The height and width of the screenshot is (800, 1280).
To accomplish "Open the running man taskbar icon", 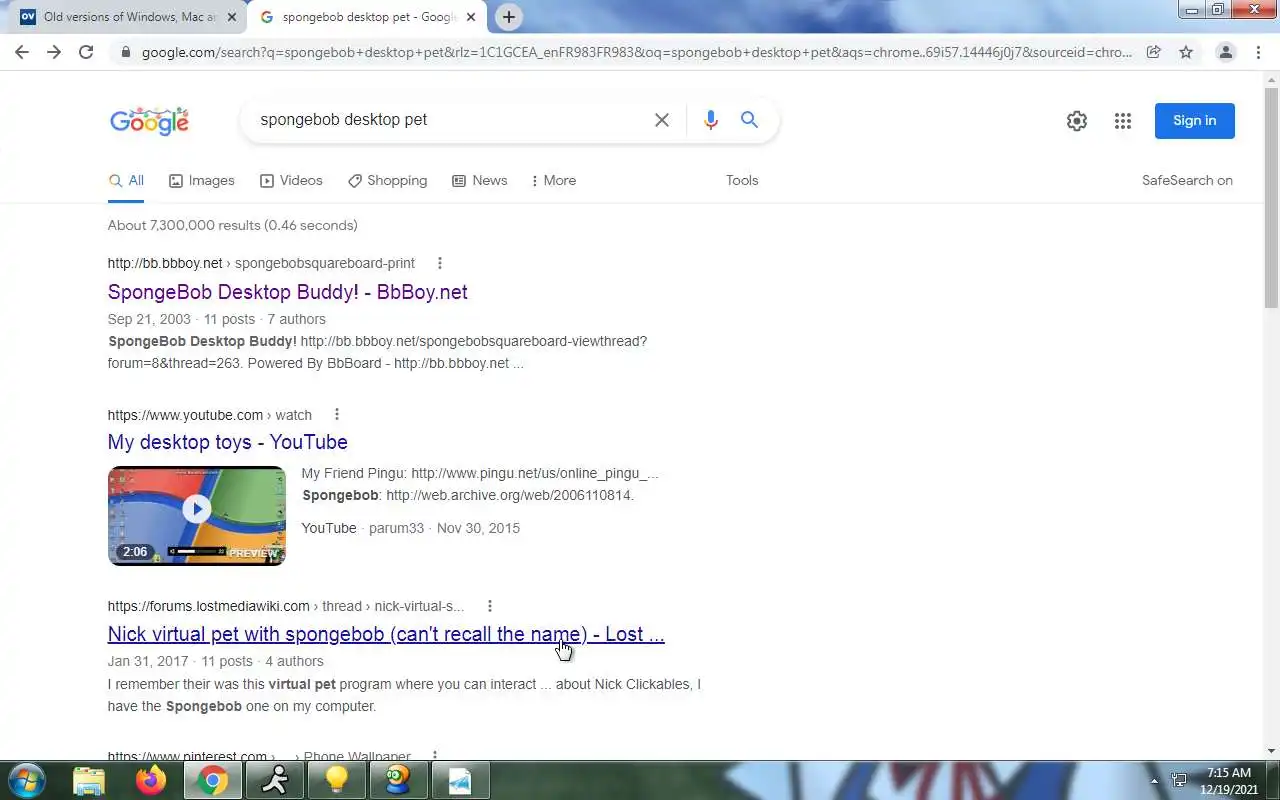I will point(275,780).
